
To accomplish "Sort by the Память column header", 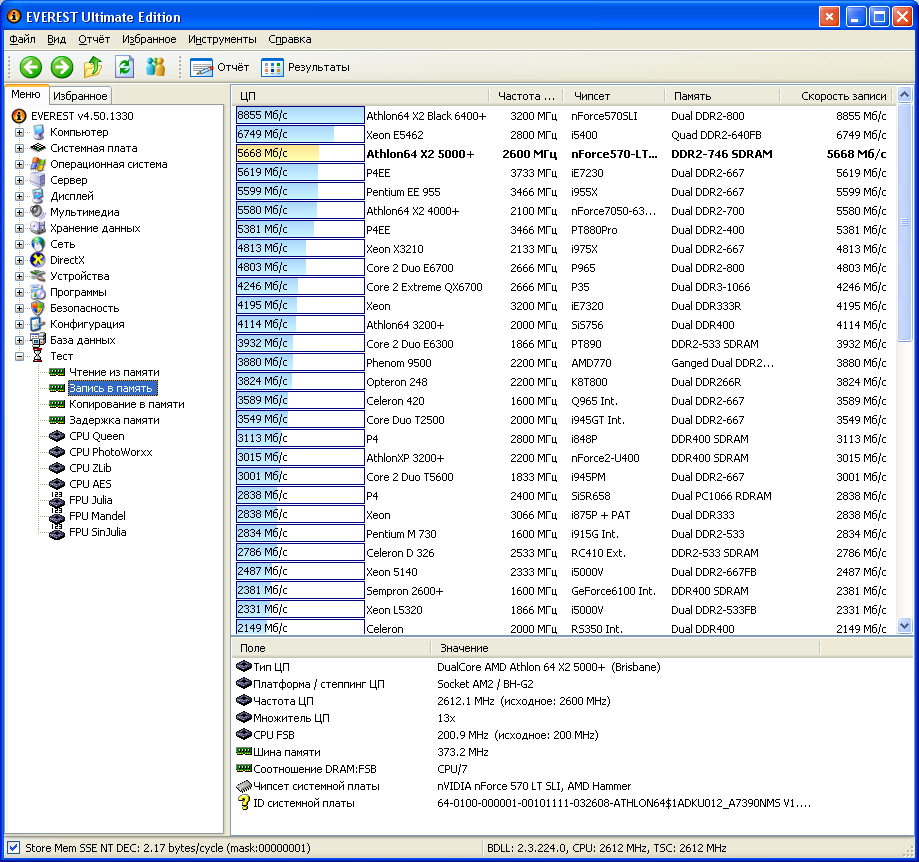I will coord(722,96).
